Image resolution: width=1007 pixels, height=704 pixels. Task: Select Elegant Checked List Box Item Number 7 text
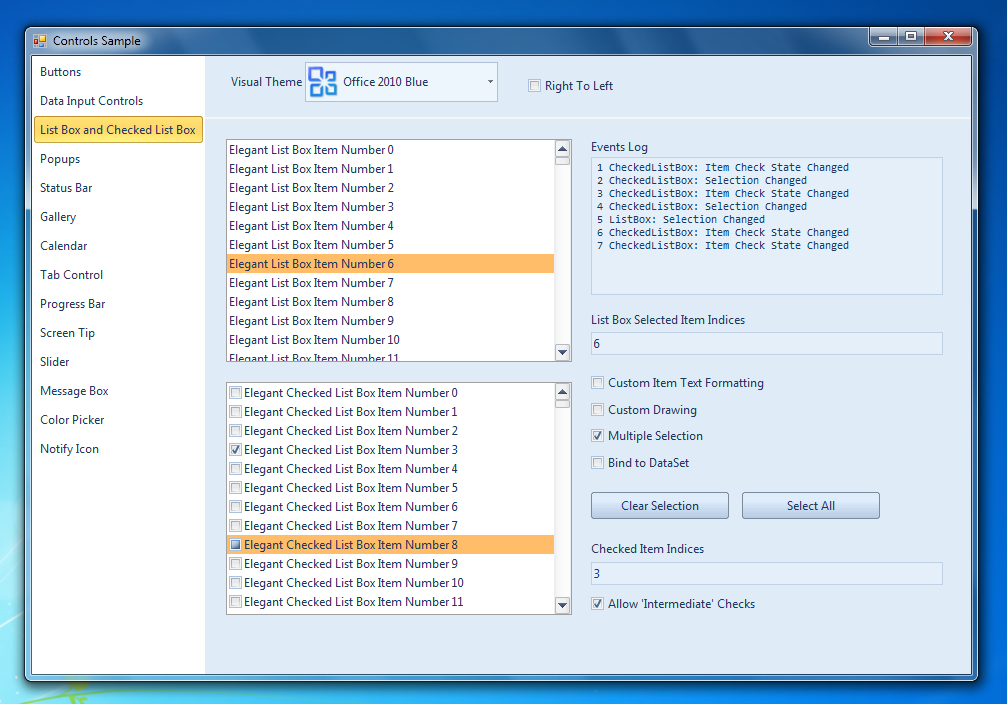(x=351, y=526)
